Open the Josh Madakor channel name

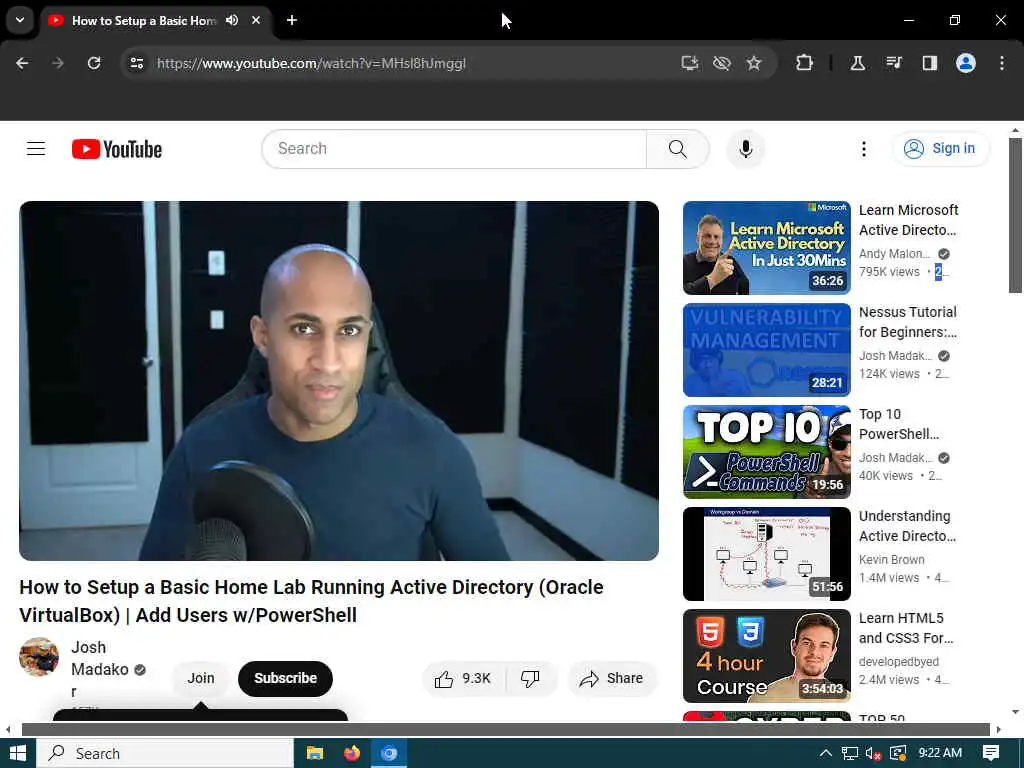point(100,669)
